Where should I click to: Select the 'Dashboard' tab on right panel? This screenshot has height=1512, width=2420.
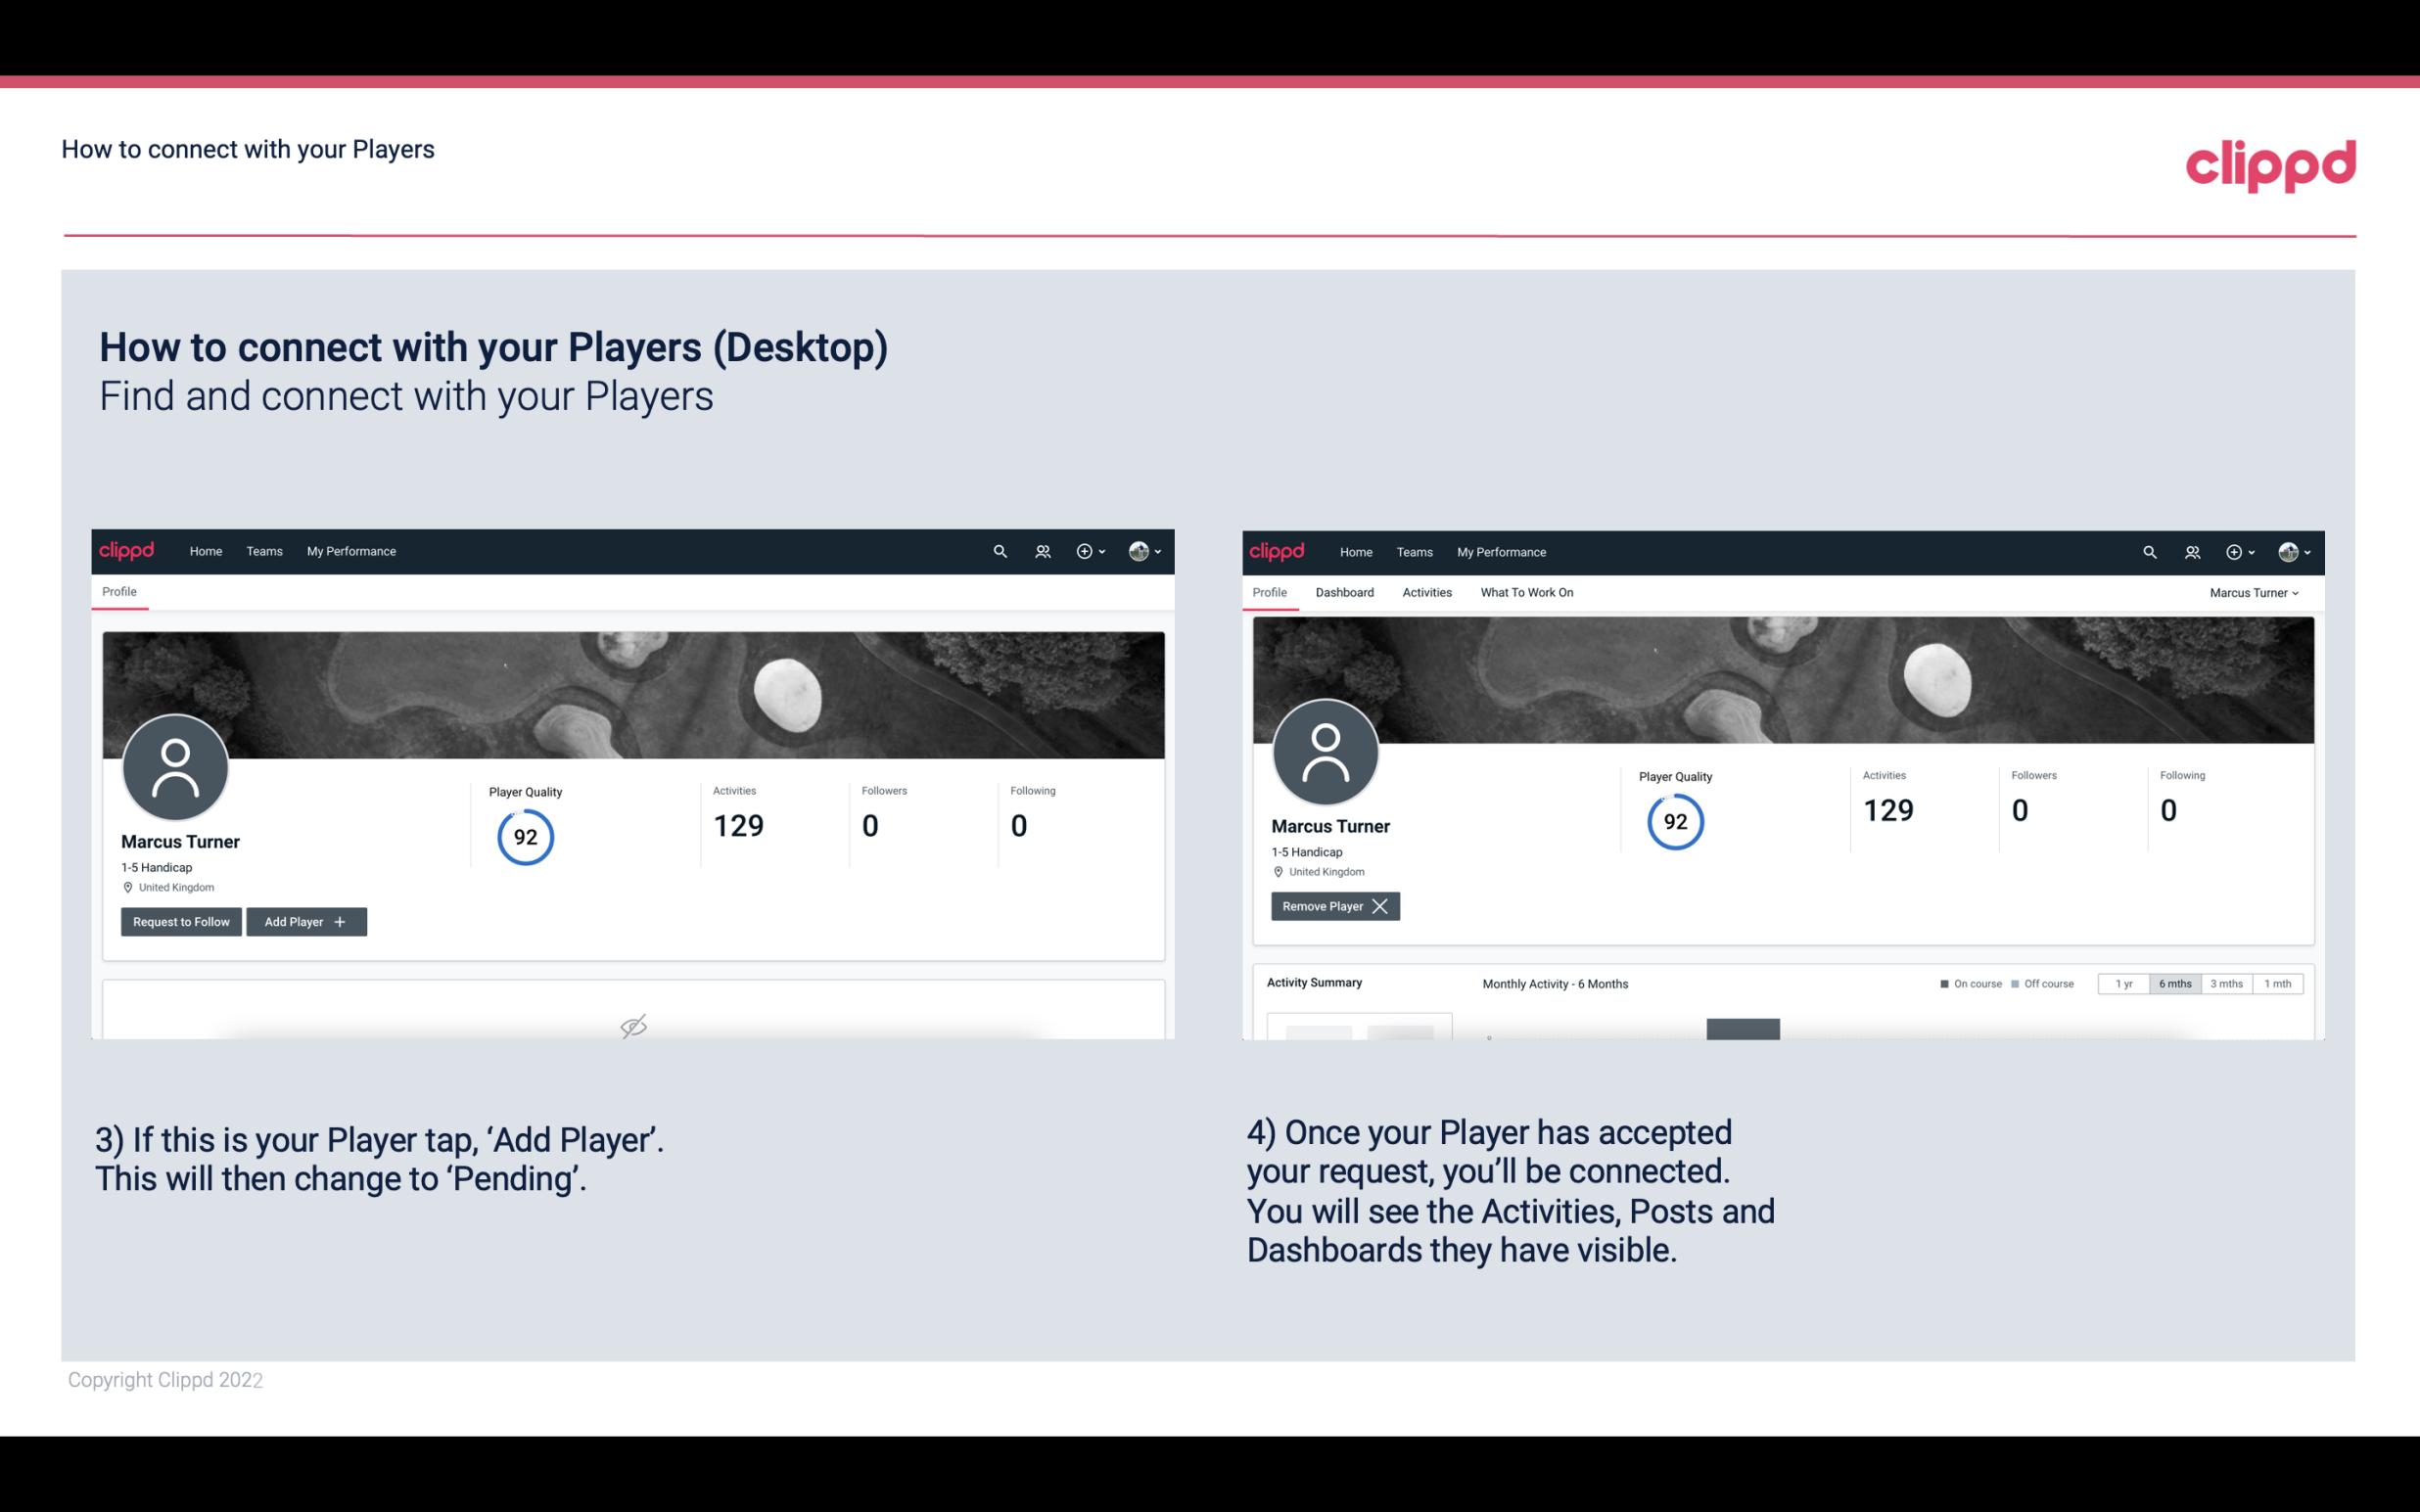click(x=1343, y=592)
